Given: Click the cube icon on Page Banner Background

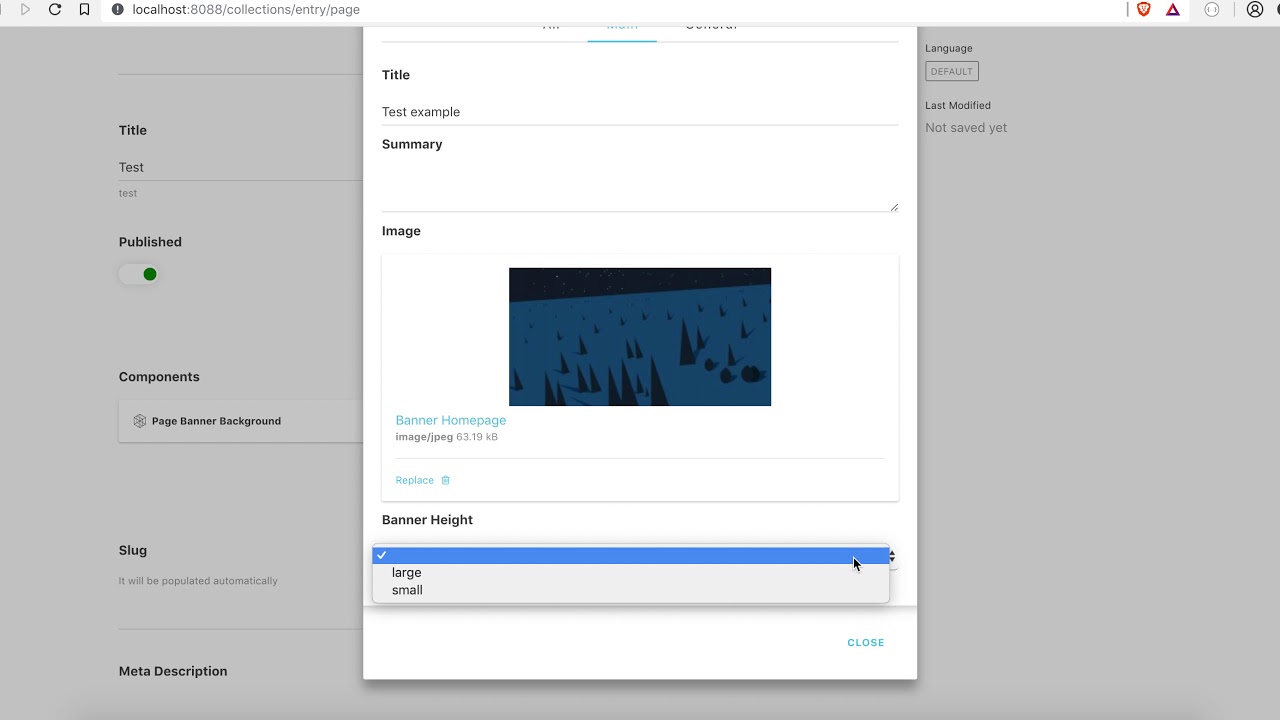Looking at the screenshot, I should (x=140, y=421).
